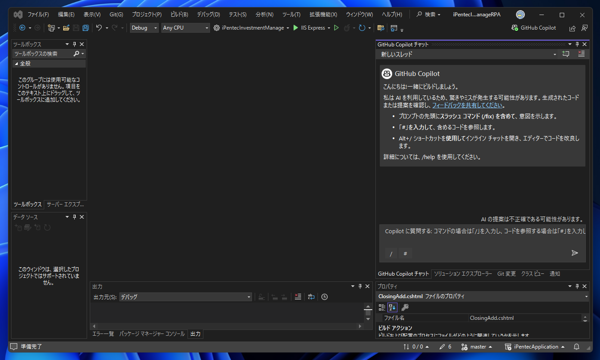
Task: Collapse the 全般 toolbox group
Action: (x=16, y=64)
